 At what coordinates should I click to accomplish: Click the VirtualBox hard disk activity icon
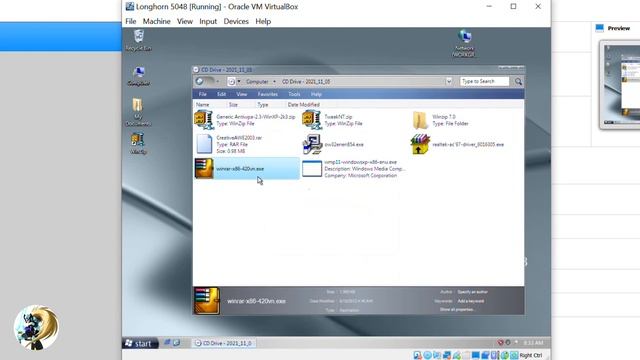(x=418, y=355)
